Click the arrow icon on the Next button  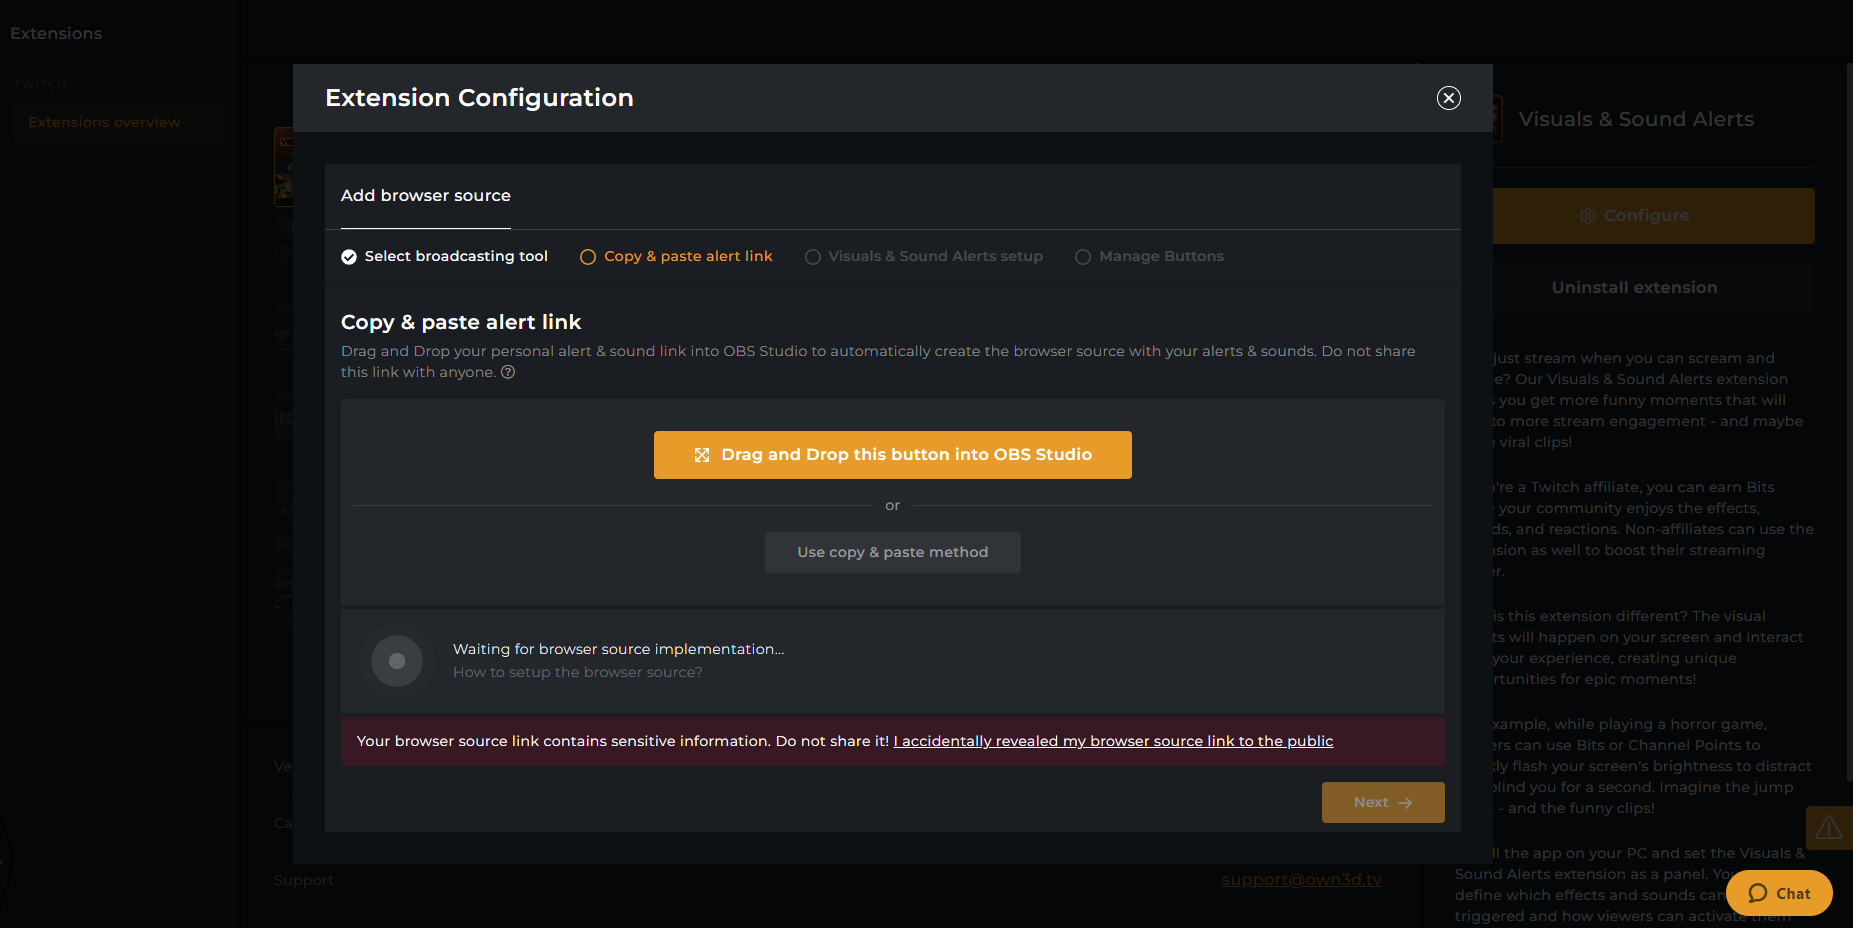[1405, 803]
